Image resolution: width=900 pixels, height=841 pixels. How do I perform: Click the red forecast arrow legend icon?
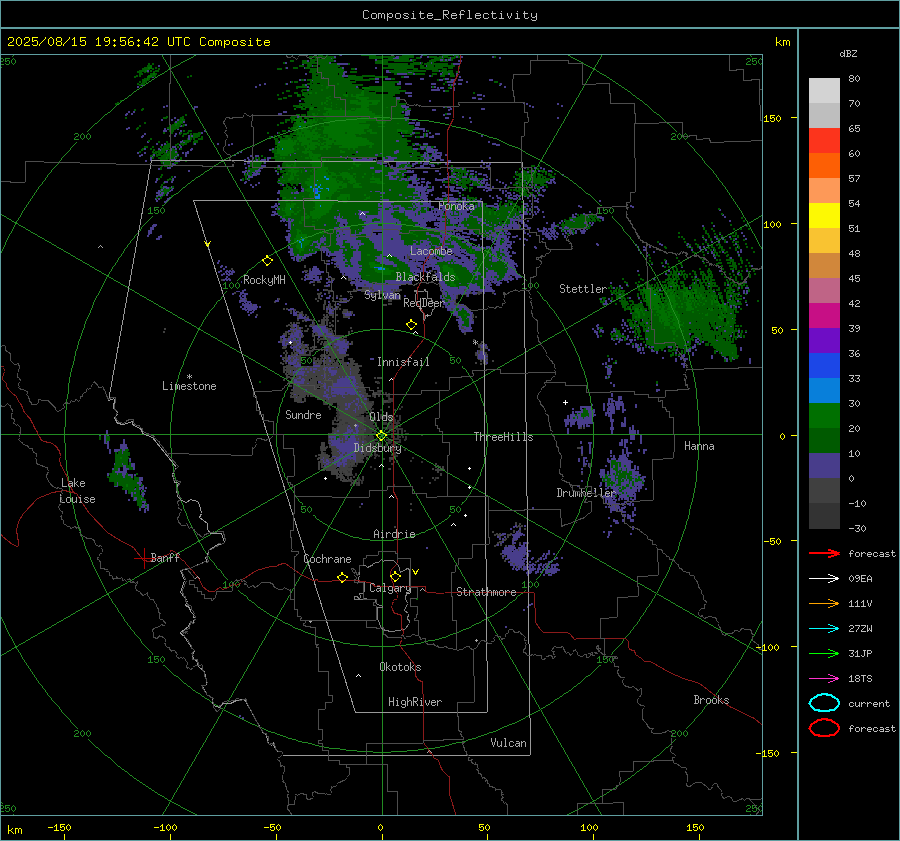click(824, 553)
